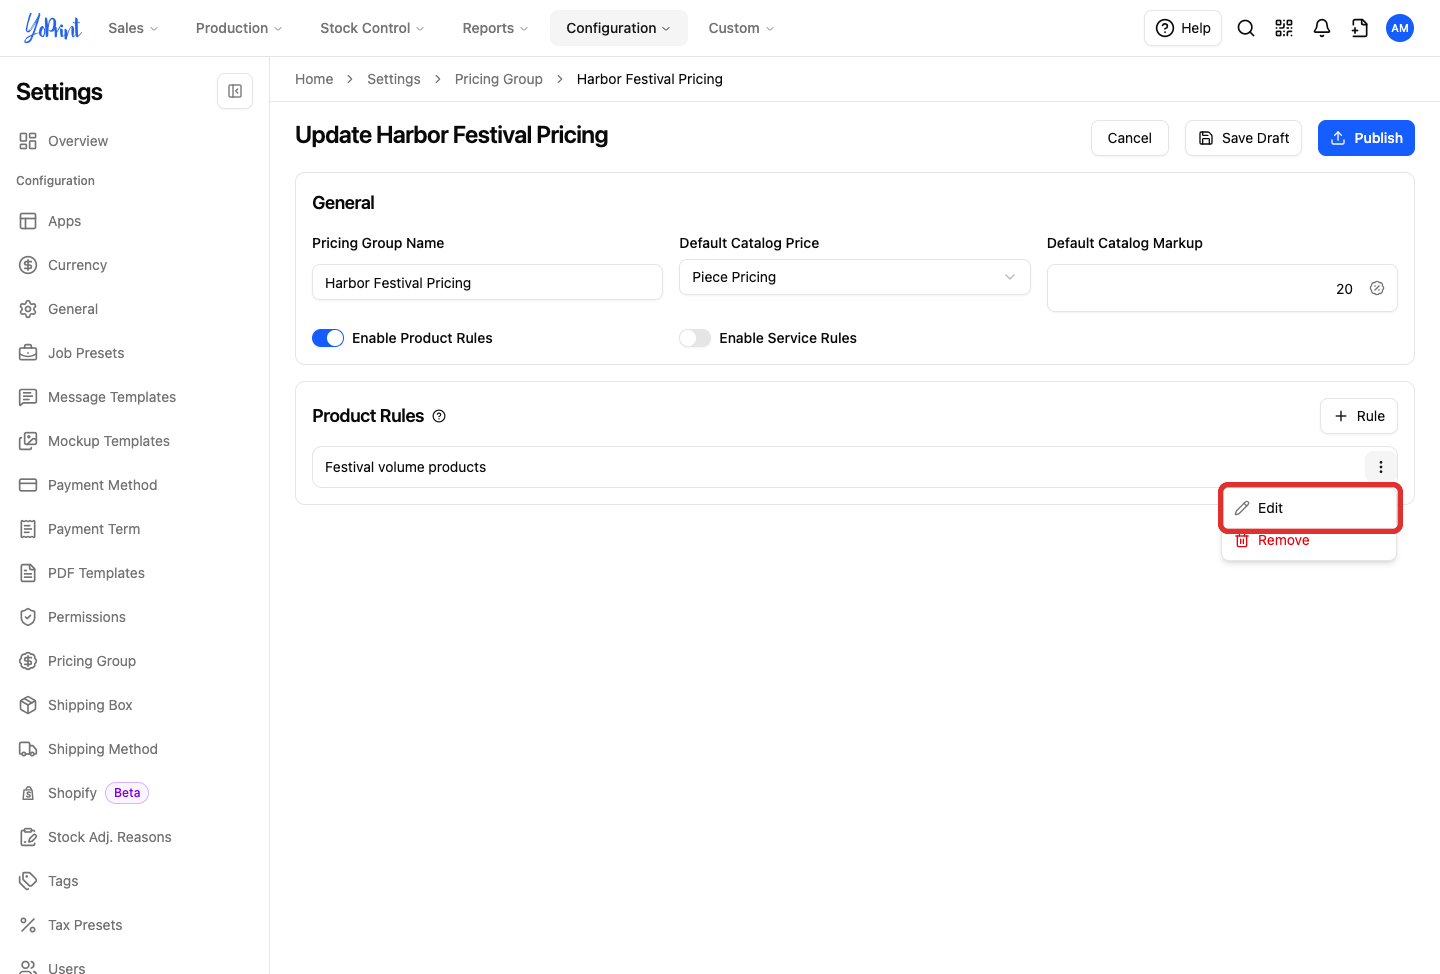1440x974 pixels.
Task: Open the search magnifier icon
Action: pos(1246,28)
